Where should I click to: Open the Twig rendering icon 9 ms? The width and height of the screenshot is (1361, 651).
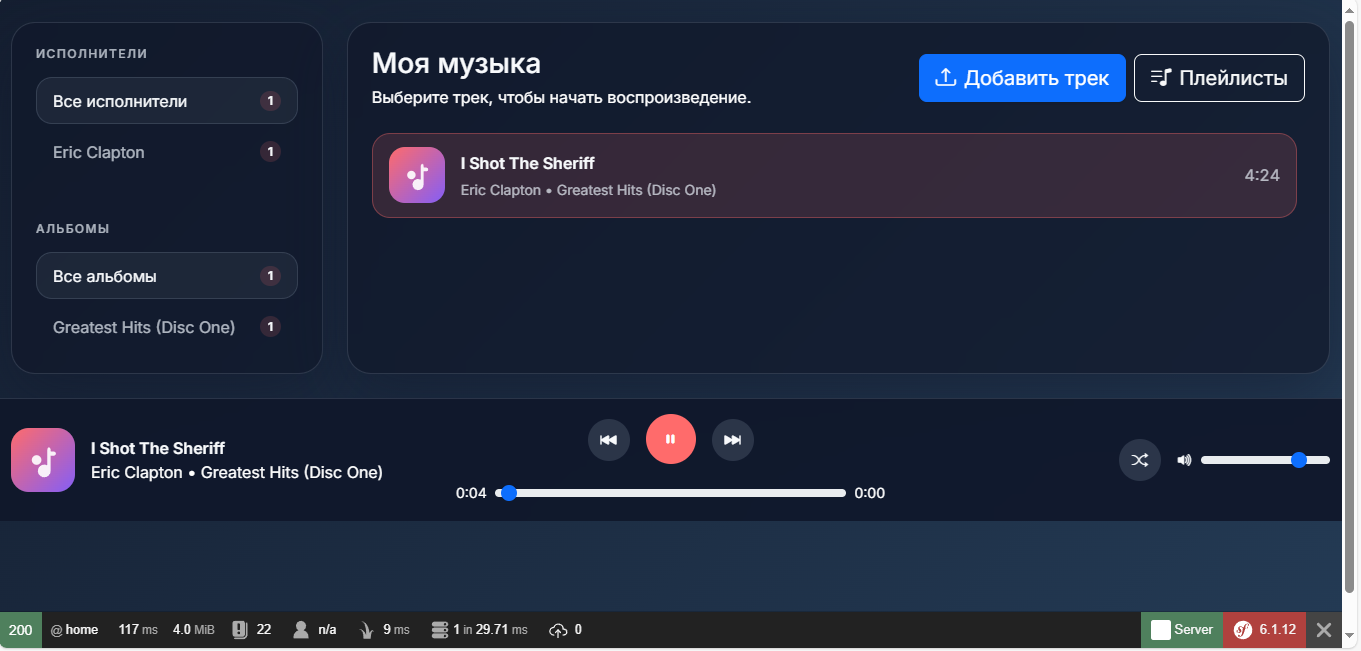click(385, 630)
